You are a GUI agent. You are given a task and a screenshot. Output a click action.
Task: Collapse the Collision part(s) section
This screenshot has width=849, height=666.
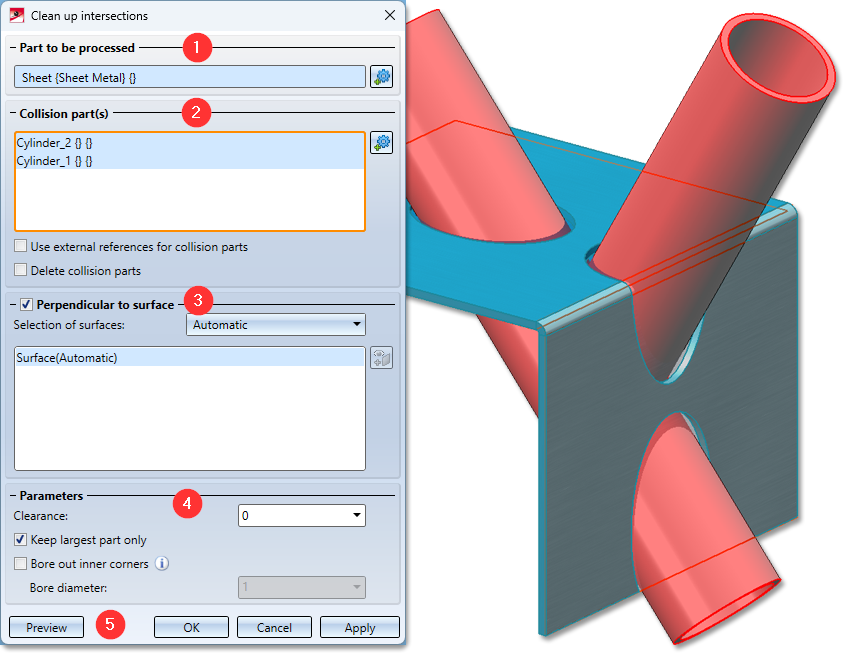click(x=13, y=114)
